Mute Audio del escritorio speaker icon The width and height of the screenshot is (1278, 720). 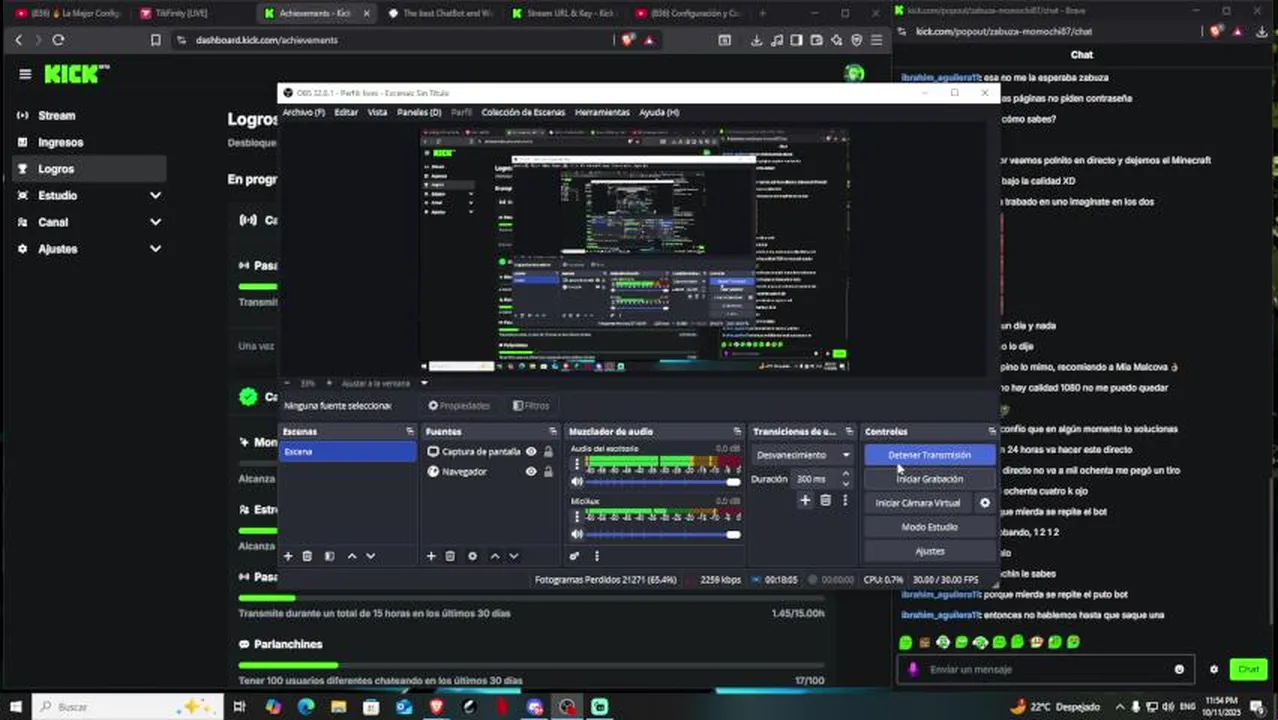tap(577, 482)
